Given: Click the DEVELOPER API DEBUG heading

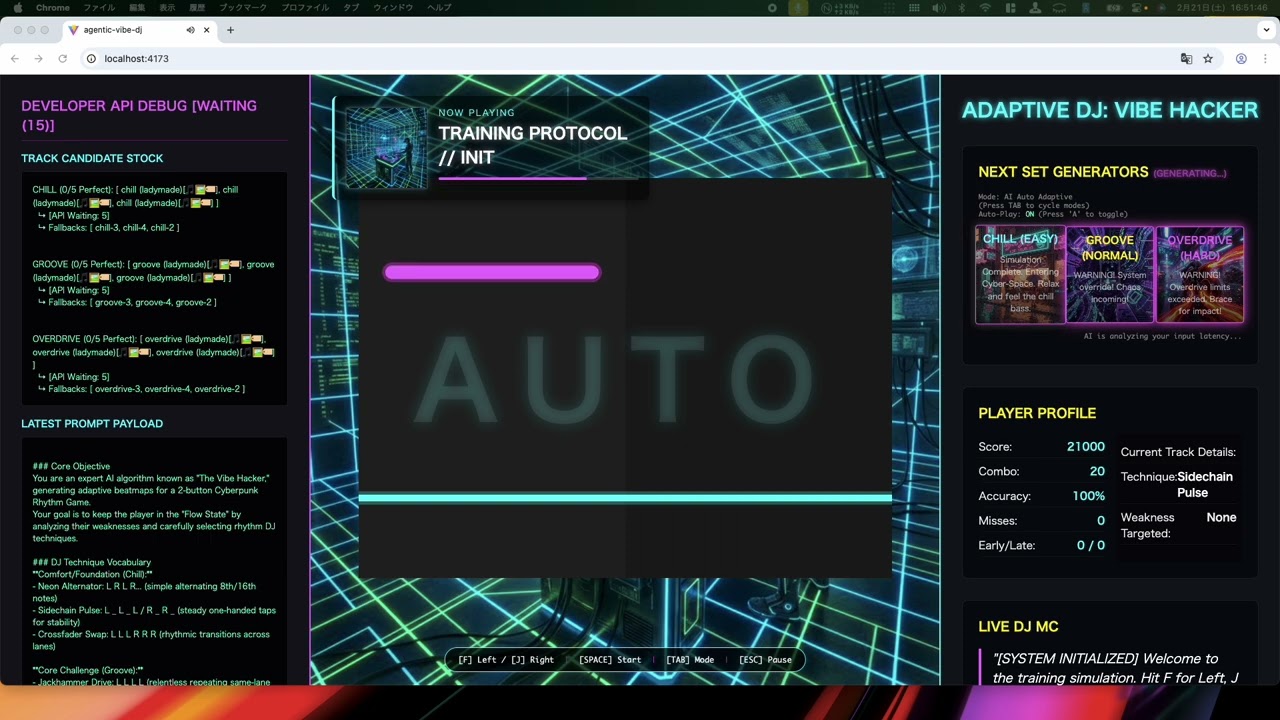Looking at the screenshot, I should pos(139,115).
